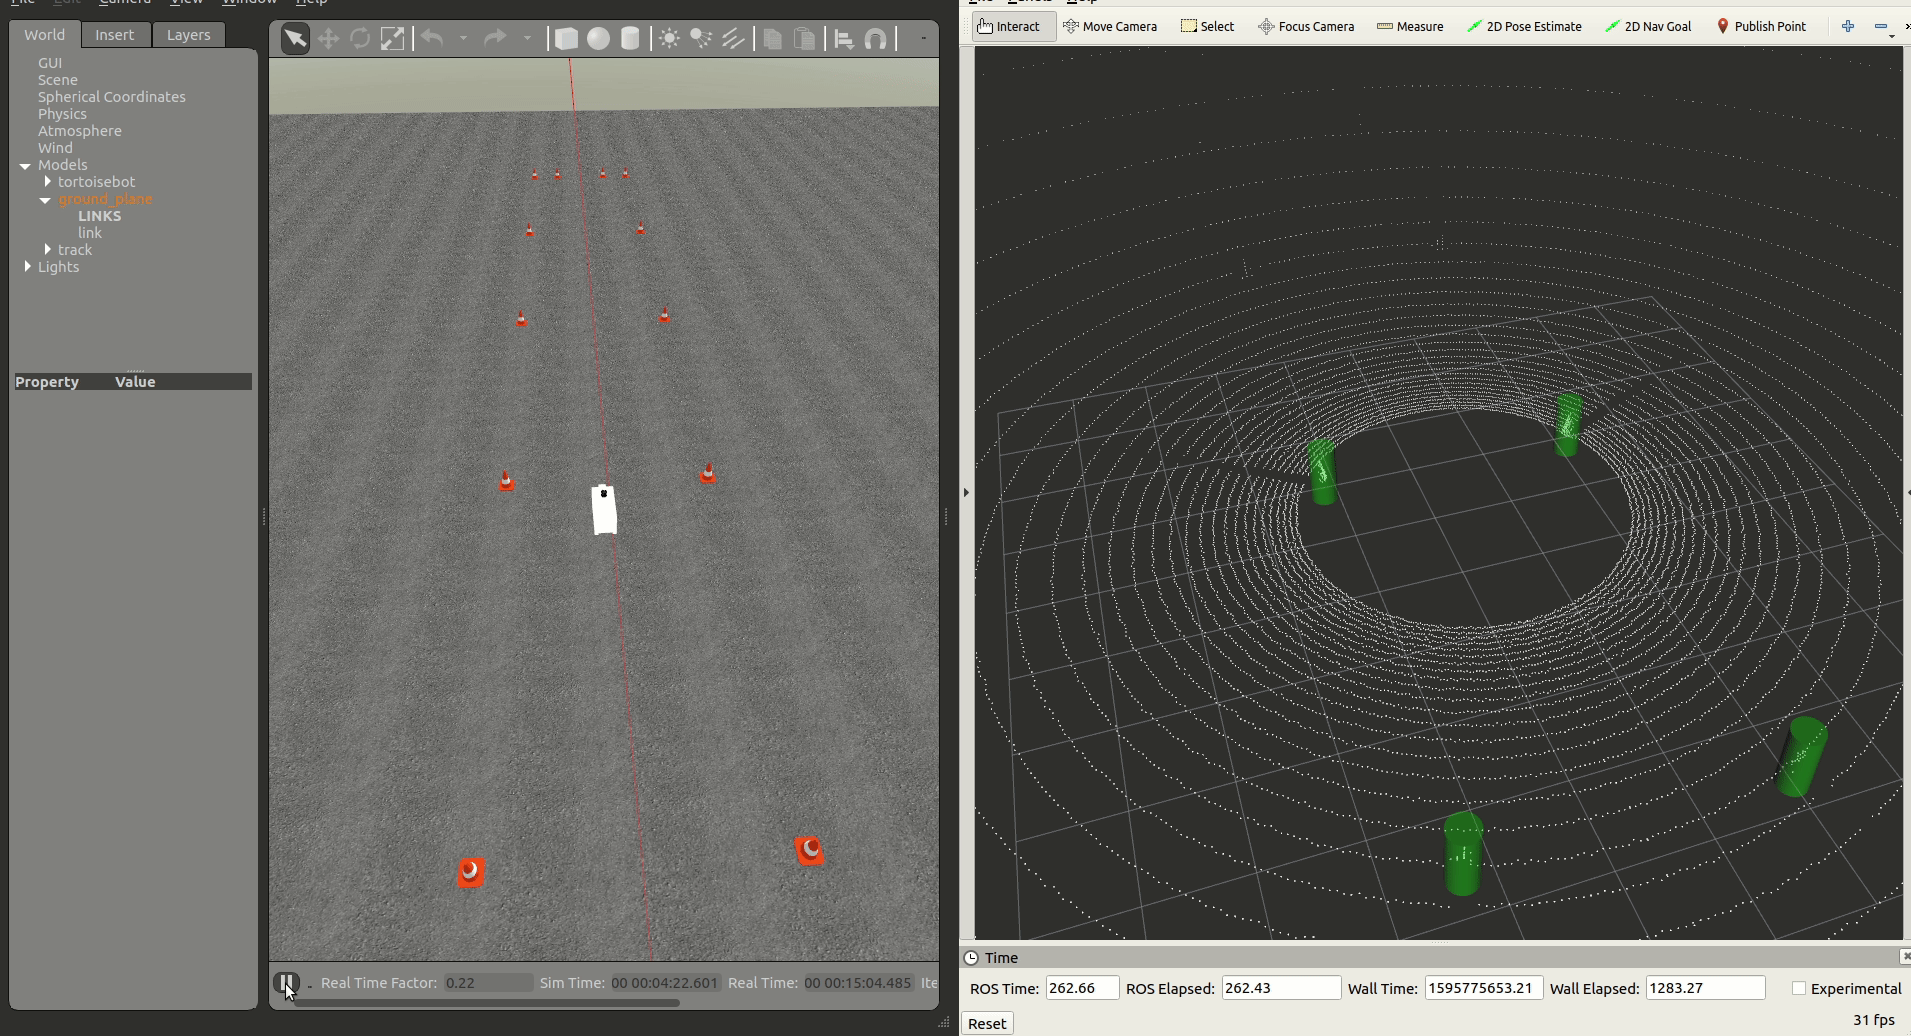This screenshot has width=1911, height=1036.
Task: Activate the translate mode tool
Action: 328,39
